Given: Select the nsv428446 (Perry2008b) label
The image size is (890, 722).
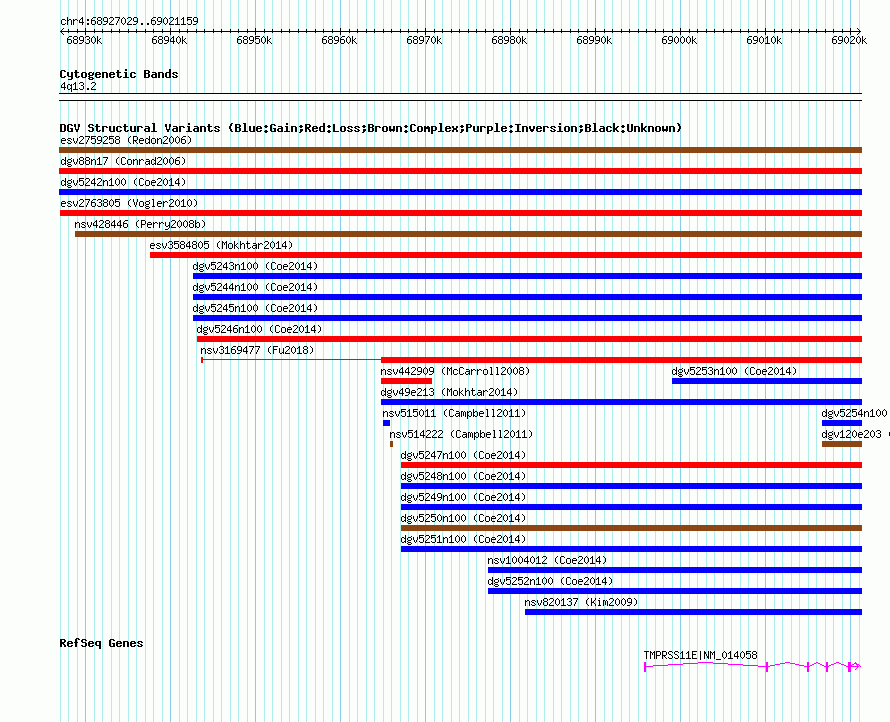Looking at the screenshot, I should (140, 224).
